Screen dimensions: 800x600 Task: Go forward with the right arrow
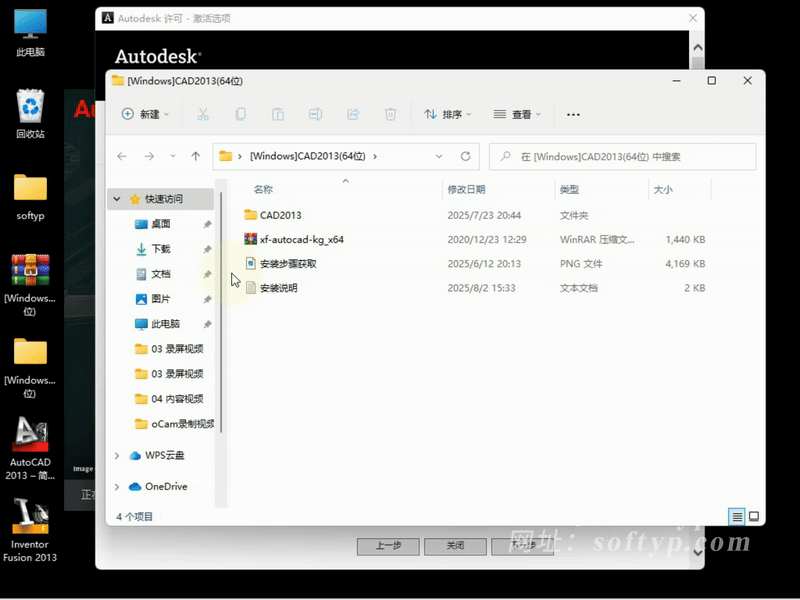pyautogui.click(x=149, y=156)
